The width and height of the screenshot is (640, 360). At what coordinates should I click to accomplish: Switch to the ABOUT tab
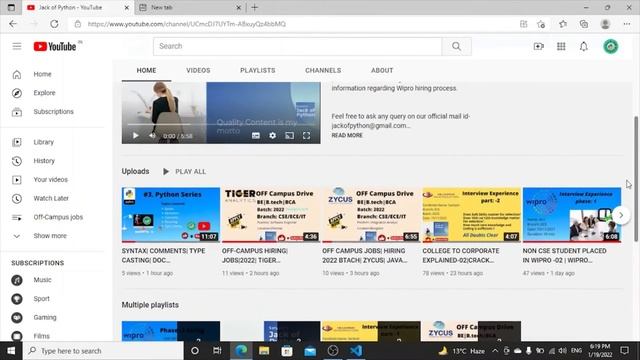click(x=382, y=71)
